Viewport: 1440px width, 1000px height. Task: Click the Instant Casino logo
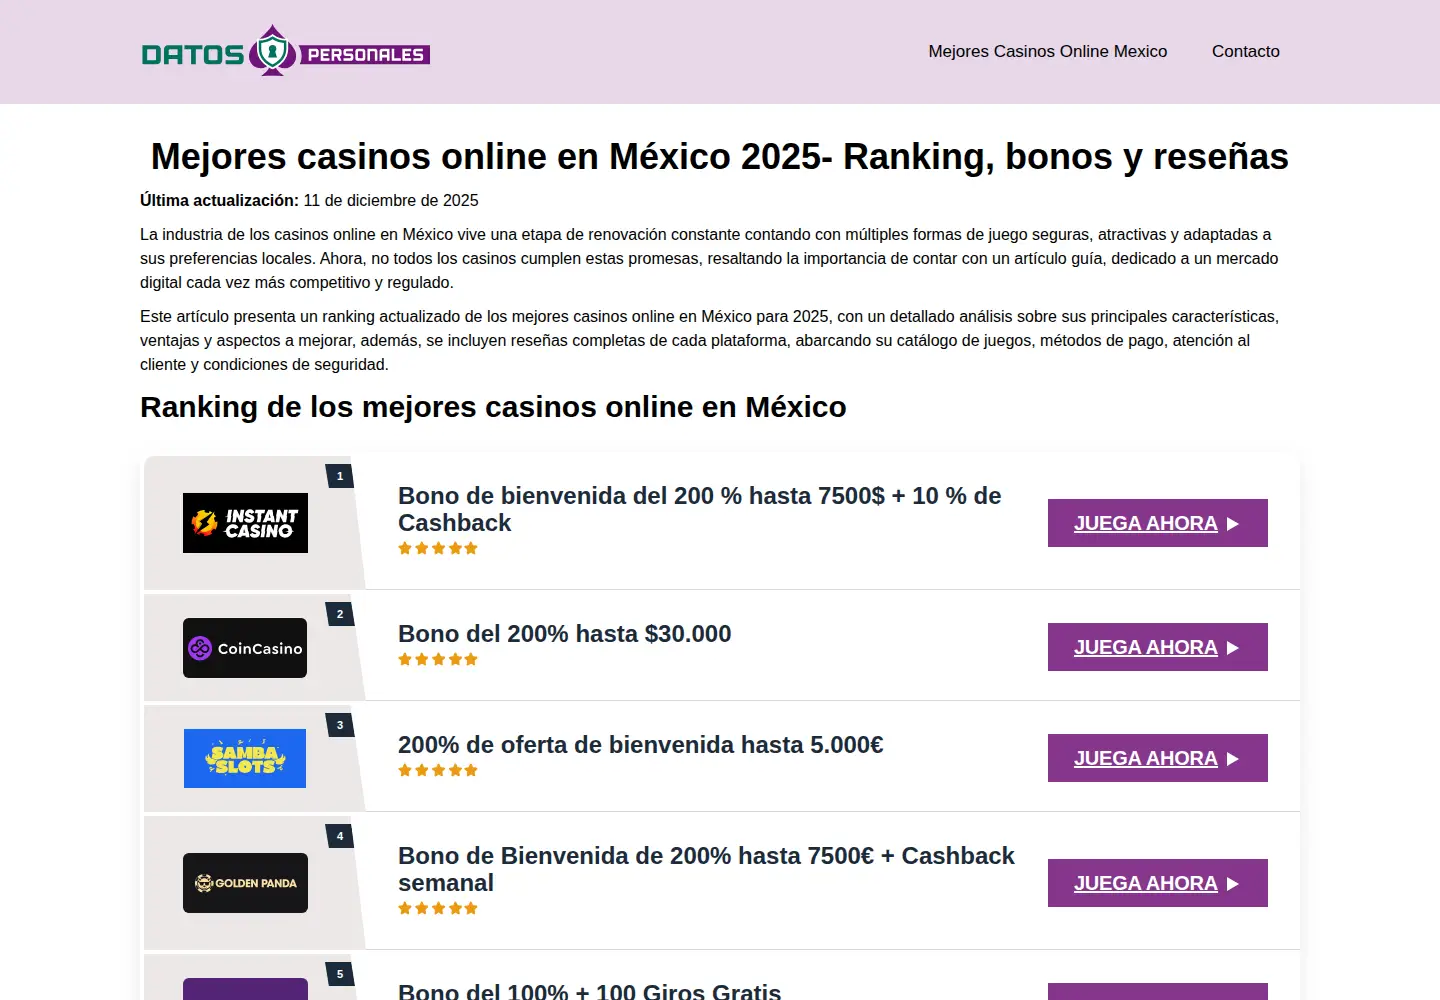tap(245, 523)
